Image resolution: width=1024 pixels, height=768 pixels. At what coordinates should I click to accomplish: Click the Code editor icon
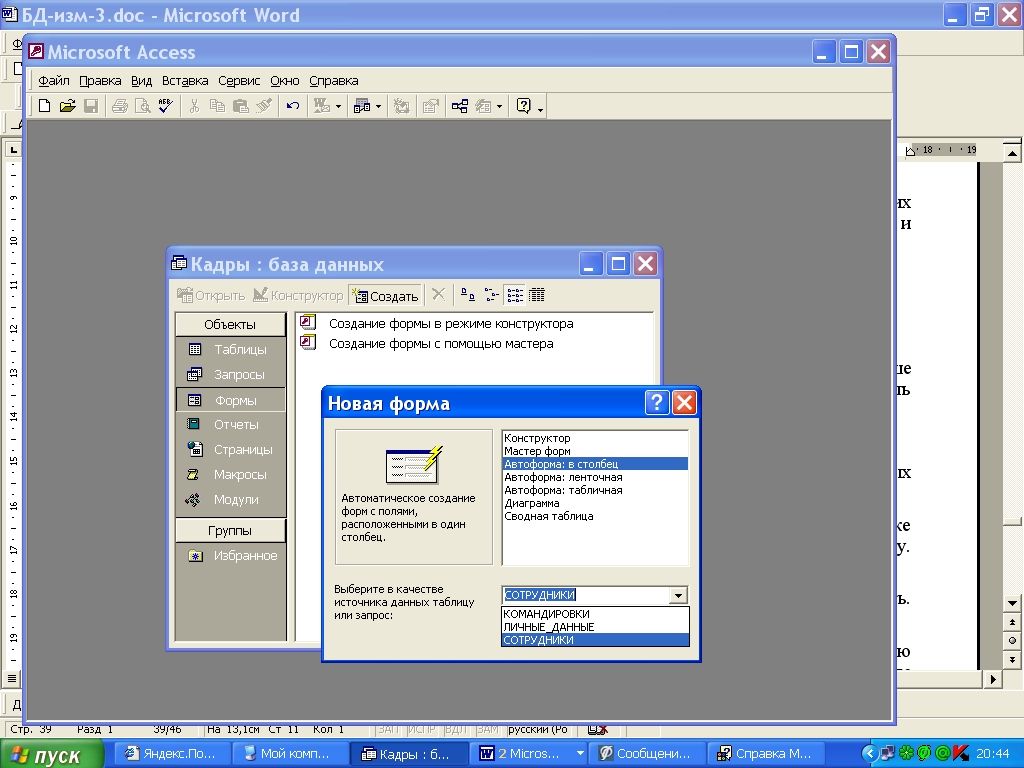coord(402,106)
